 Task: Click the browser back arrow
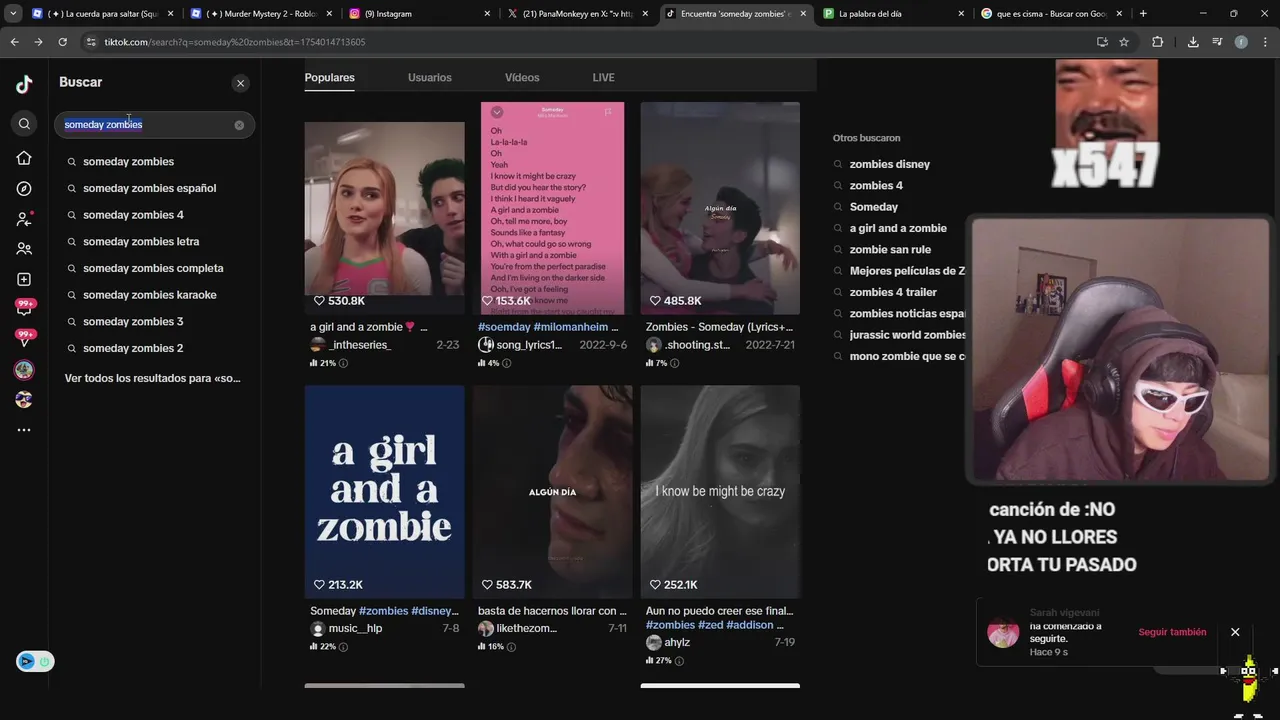pos(14,42)
